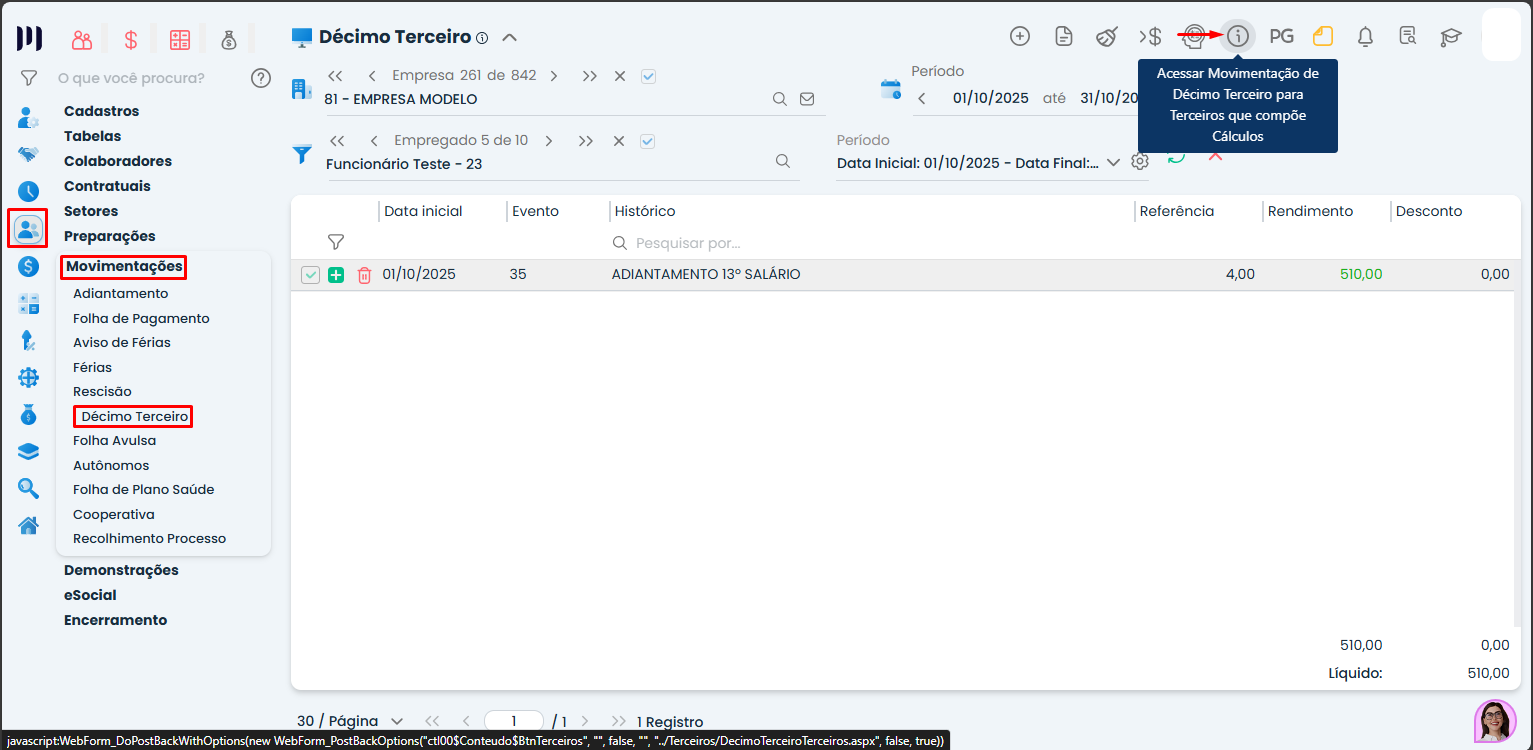
Task: Open Férias under Movimentações
Action: click(92, 367)
